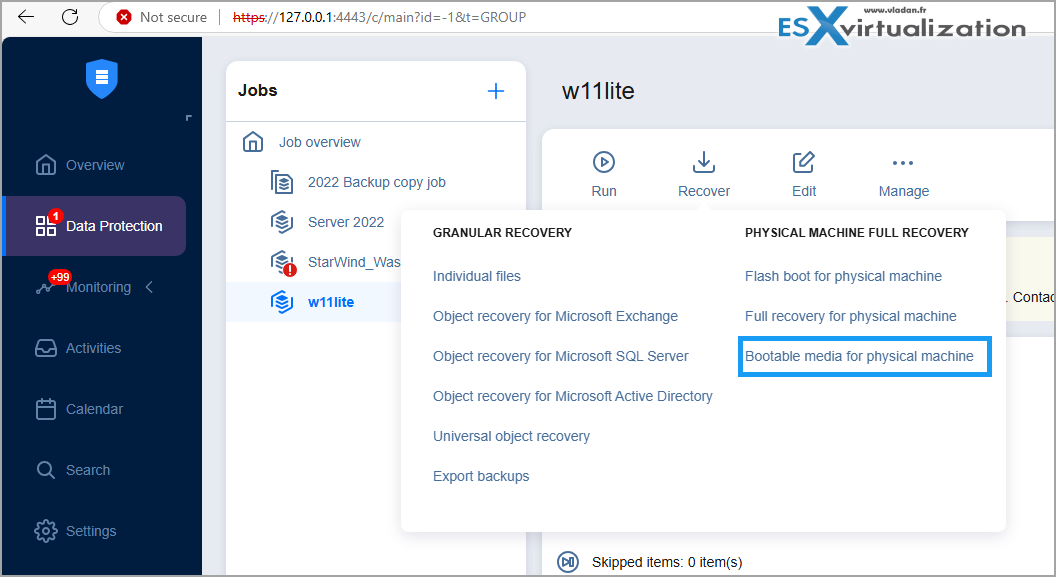The image size is (1056, 577).
Task: Choose Object recovery for Microsoft Exchange
Action: 556,316
